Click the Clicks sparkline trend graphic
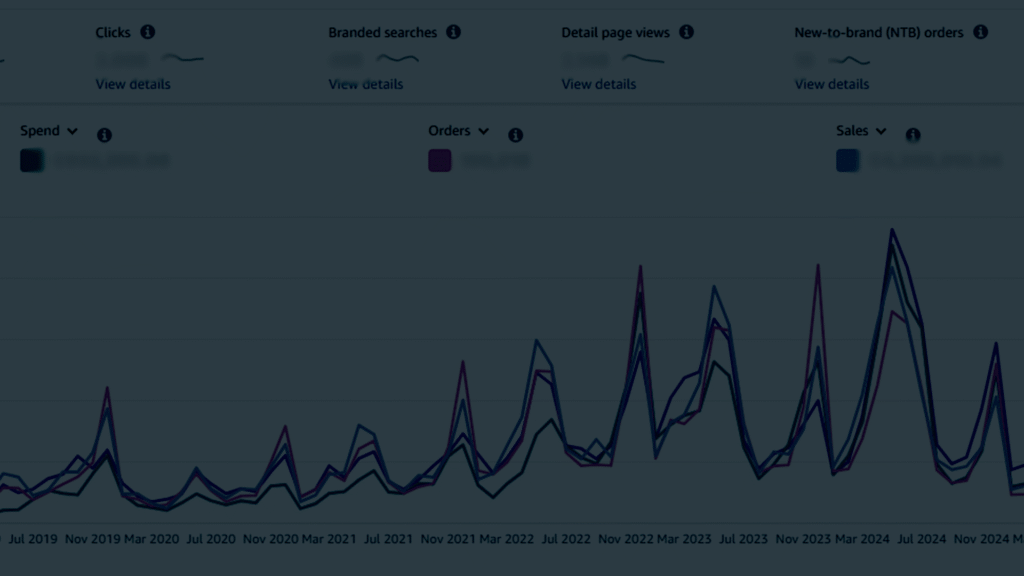1024x576 pixels. pos(183,59)
